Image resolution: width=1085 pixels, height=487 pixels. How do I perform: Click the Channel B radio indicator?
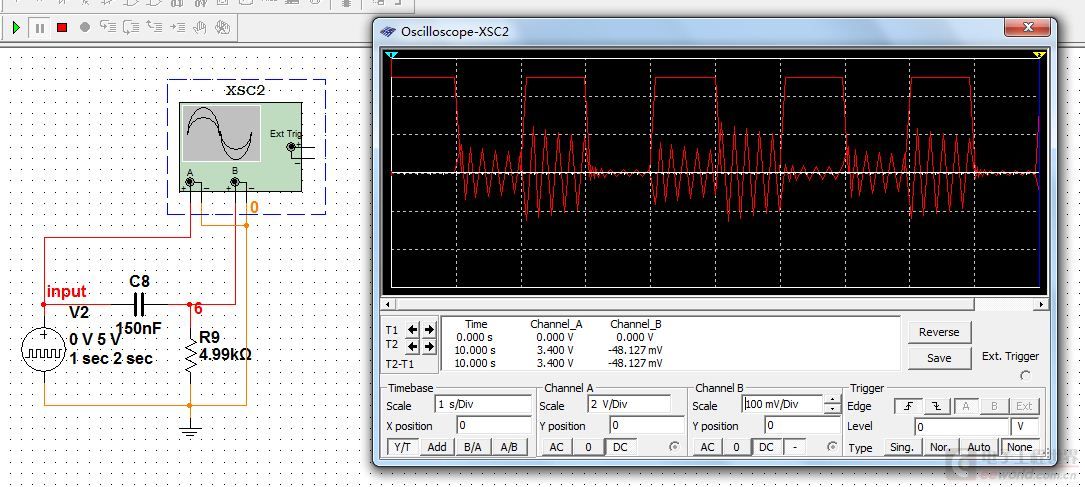[x=832, y=447]
